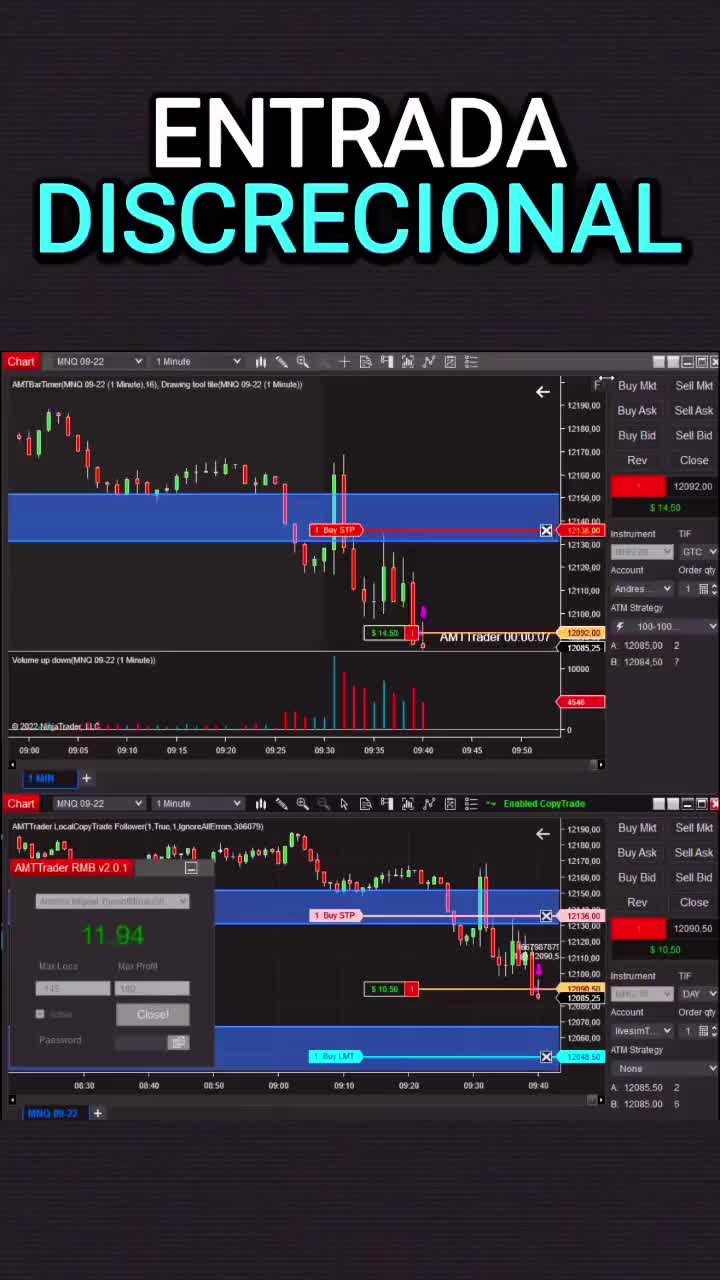Screen dimensions: 720x1280
Task: Click Buy LMT order label on bottom chart
Action: pos(335,1057)
